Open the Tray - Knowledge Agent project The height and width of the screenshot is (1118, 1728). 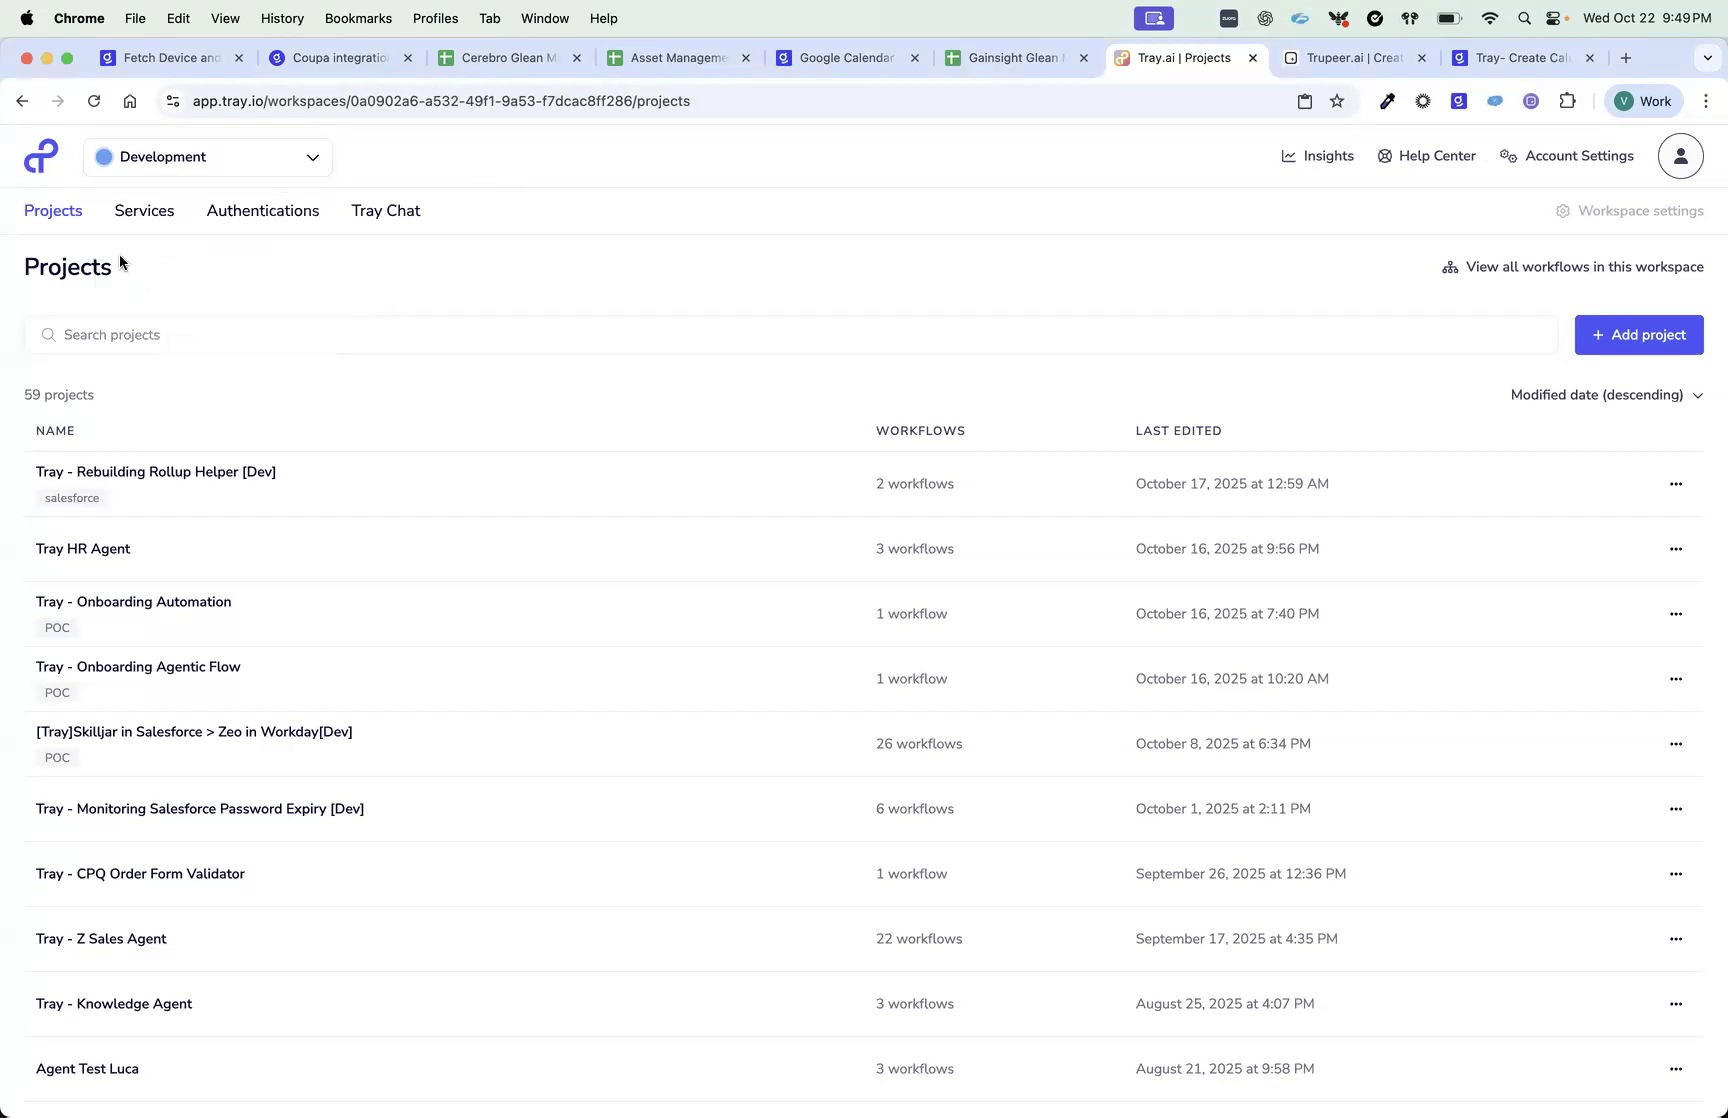pos(113,1004)
